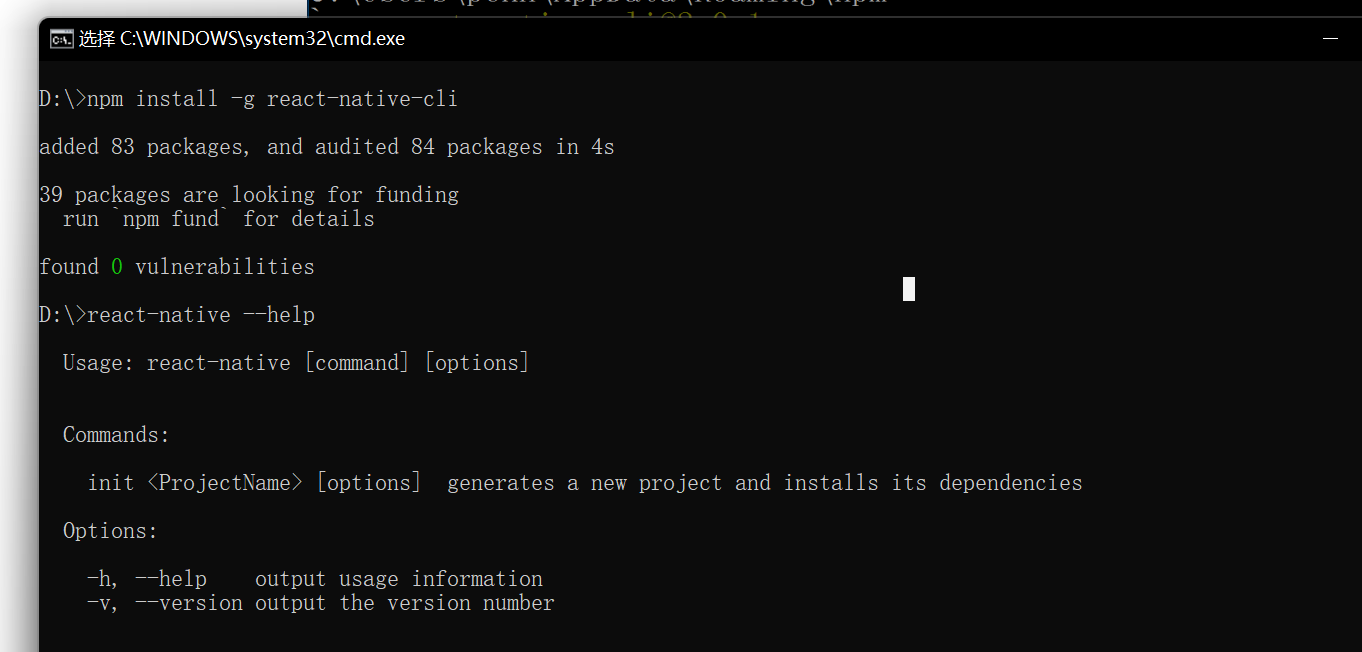Click the title bar text C:\WINDOWS\system32\cmd.exe
This screenshot has width=1362, height=652.
[x=262, y=39]
